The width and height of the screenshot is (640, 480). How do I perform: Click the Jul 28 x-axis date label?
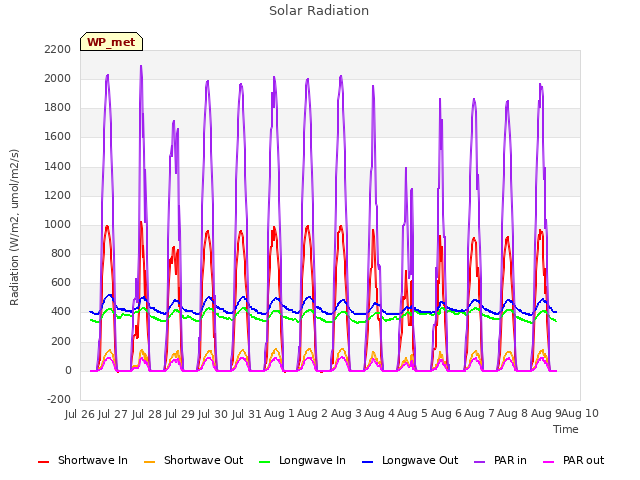coord(147,414)
